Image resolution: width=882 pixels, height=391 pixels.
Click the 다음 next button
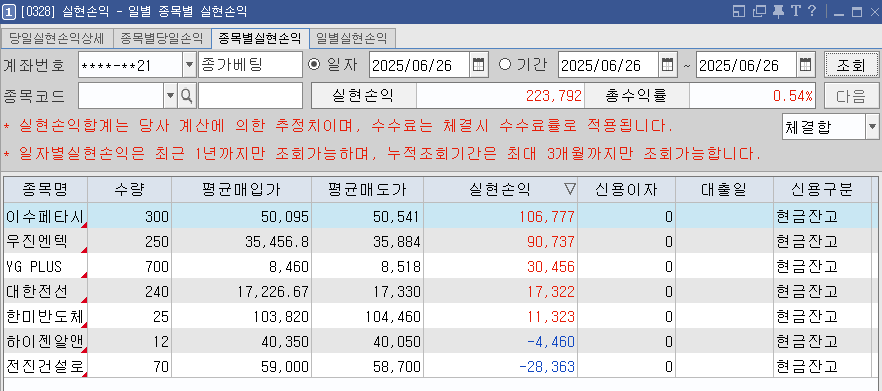pyautogui.click(x=852, y=96)
